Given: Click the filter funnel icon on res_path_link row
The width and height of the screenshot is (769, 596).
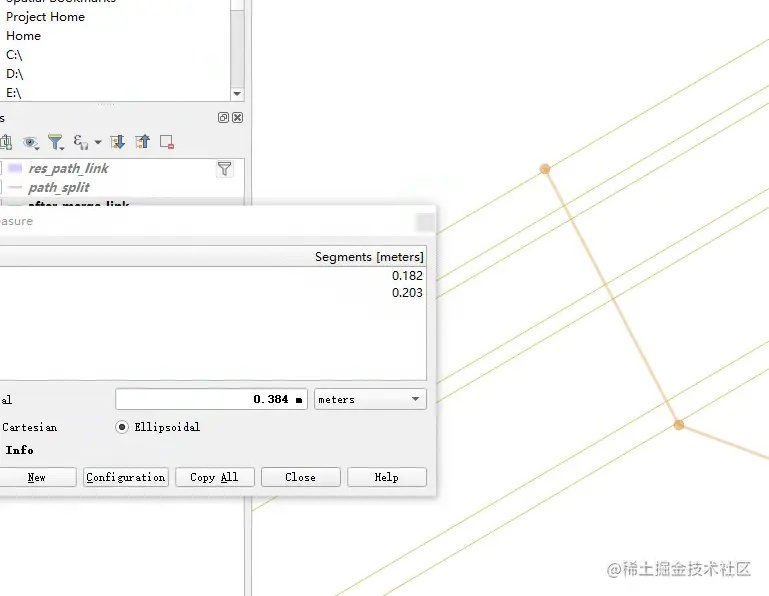Looking at the screenshot, I should pyautogui.click(x=225, y=169).
